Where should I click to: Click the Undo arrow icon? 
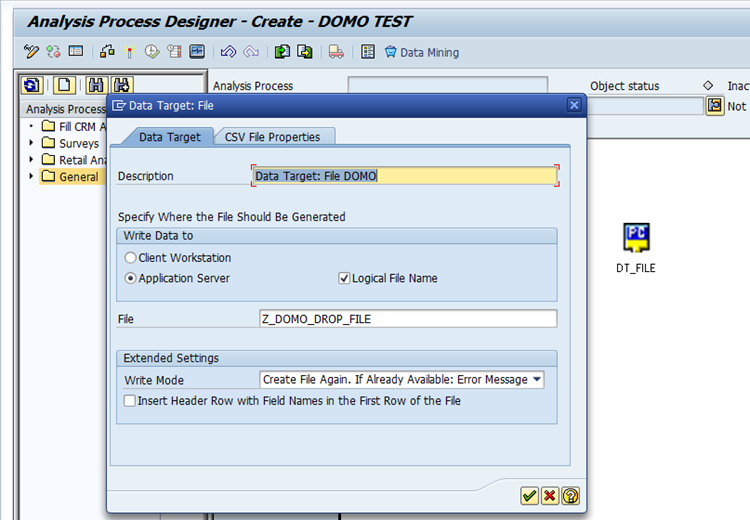pos(228,51)
